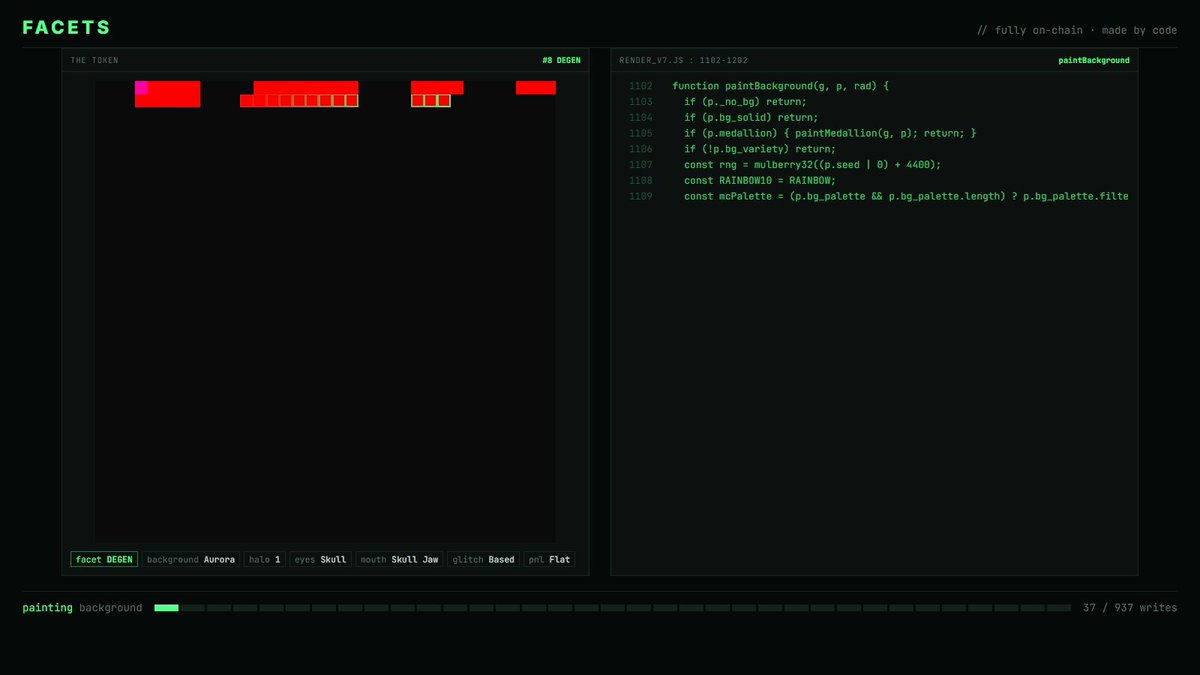Screen dimensions: 1200x675
Task: Click the "const RAINBOW10 = RAINBOW;" code line
Action: coord(760,181)
